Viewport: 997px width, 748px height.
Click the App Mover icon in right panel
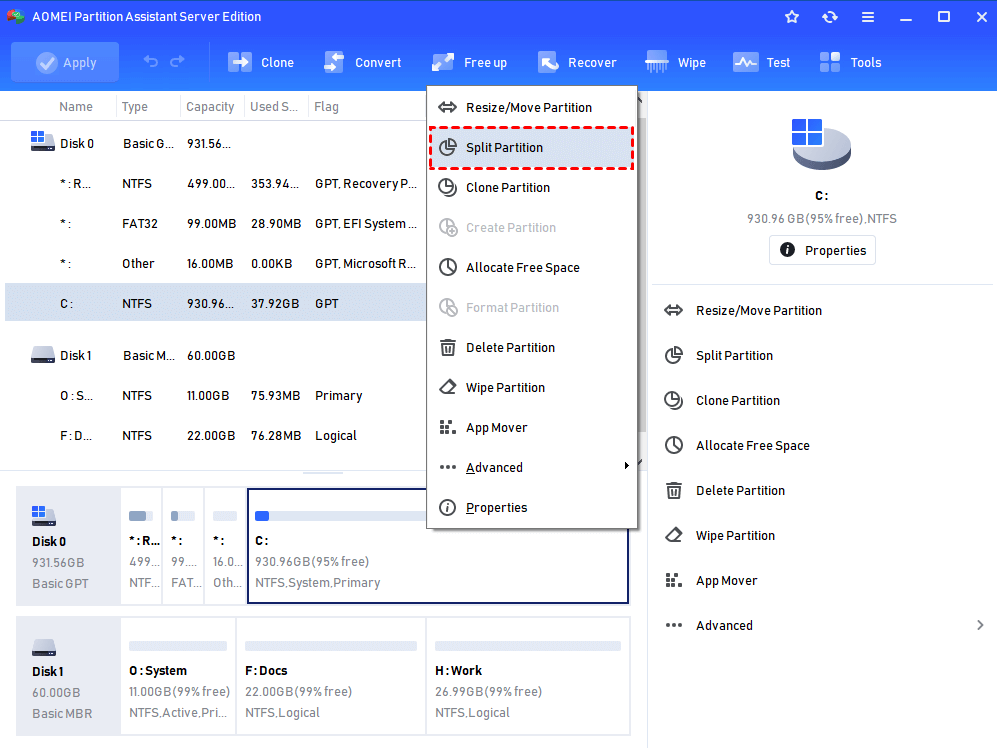(x=673, y=580)
